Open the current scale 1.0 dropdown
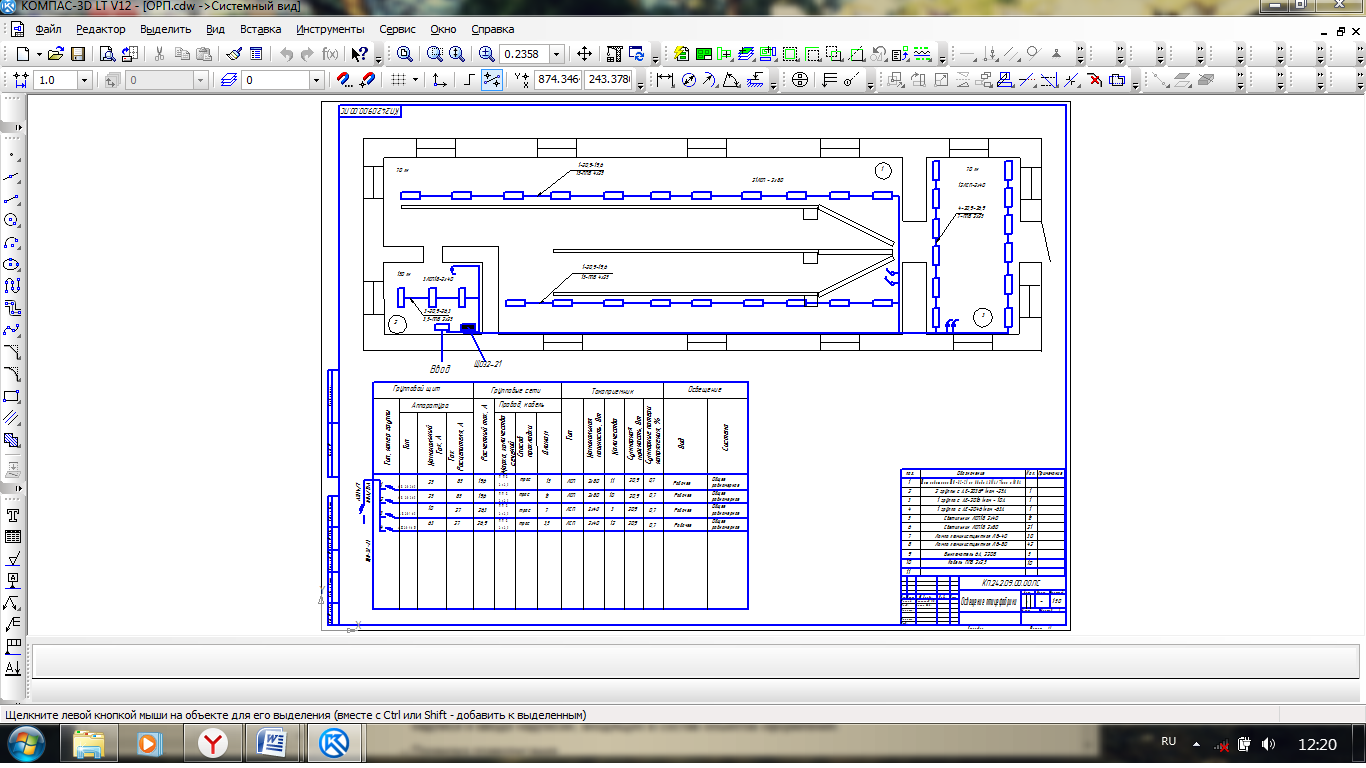Image resolution: width=1366 pixels, height=768 pixels. click(84, 80)
